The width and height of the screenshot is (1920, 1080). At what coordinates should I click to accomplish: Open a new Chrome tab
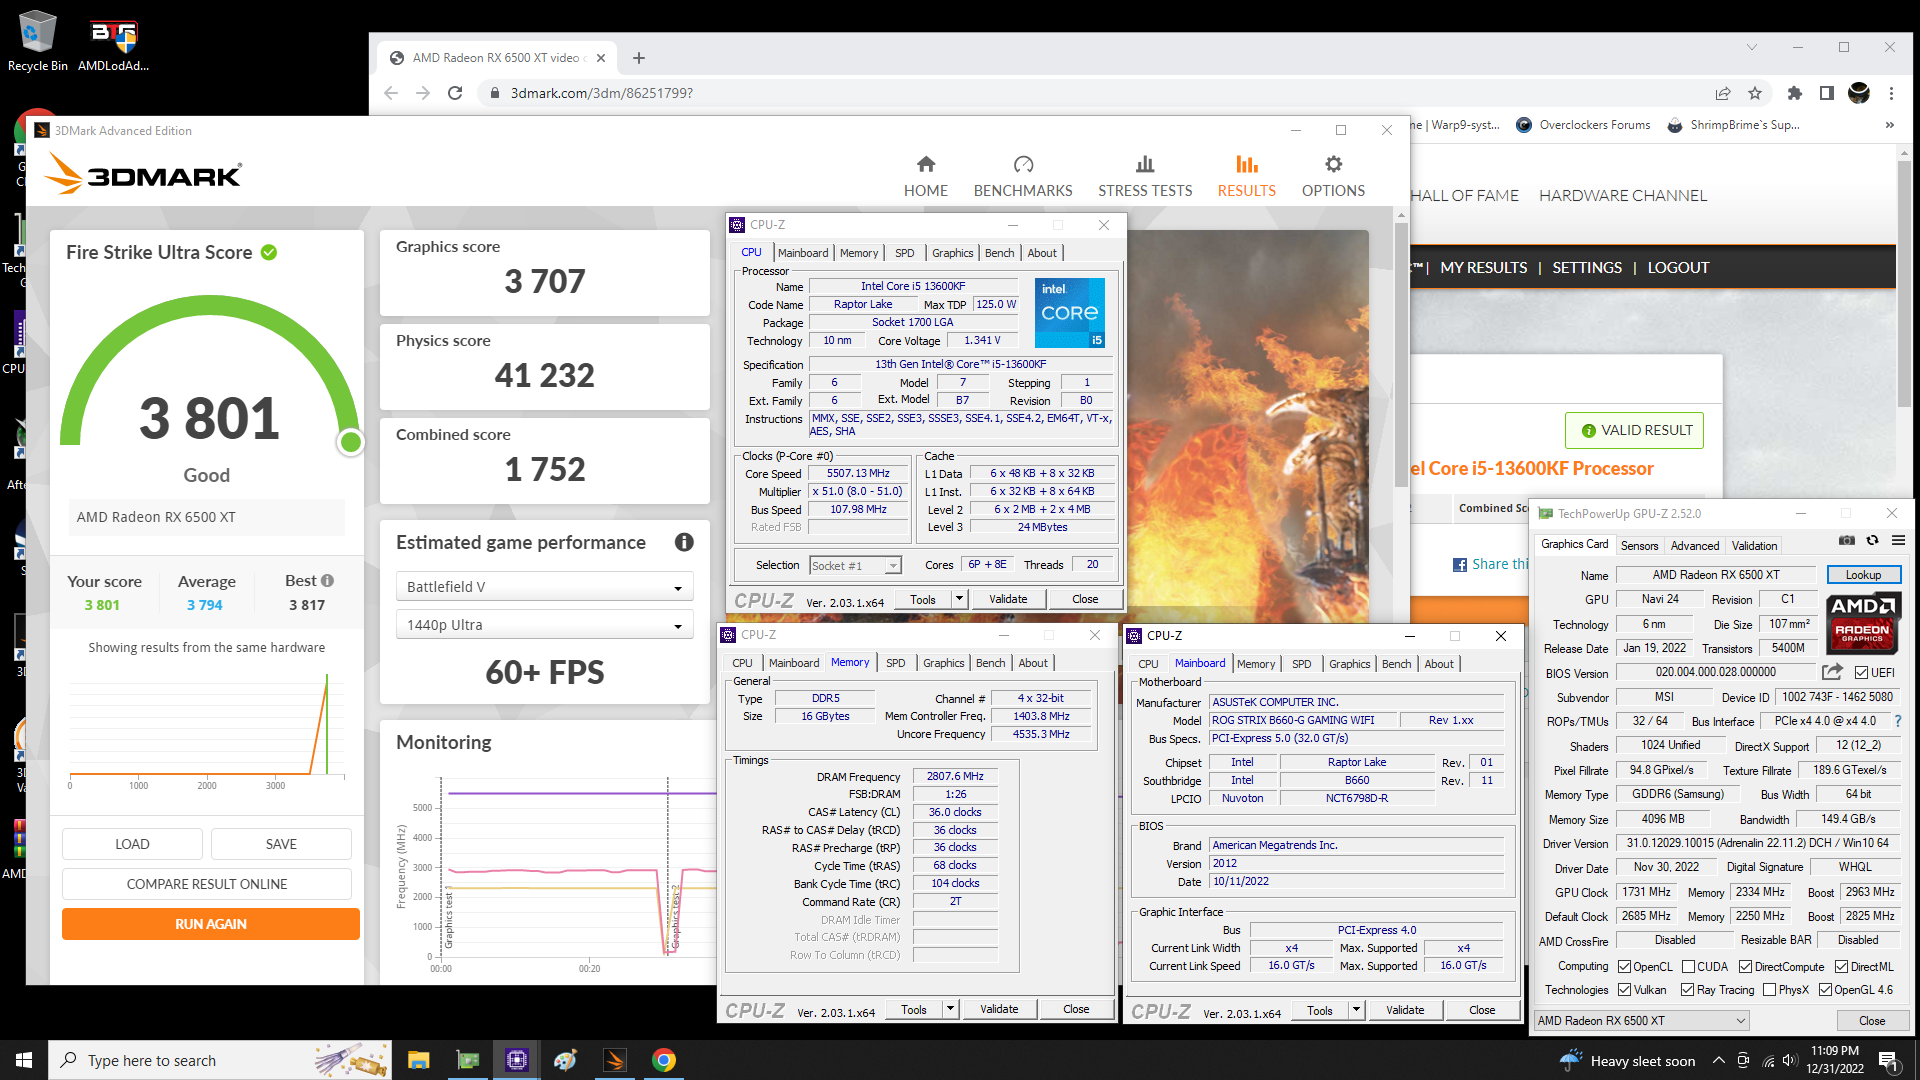click(x=639, y=58)
